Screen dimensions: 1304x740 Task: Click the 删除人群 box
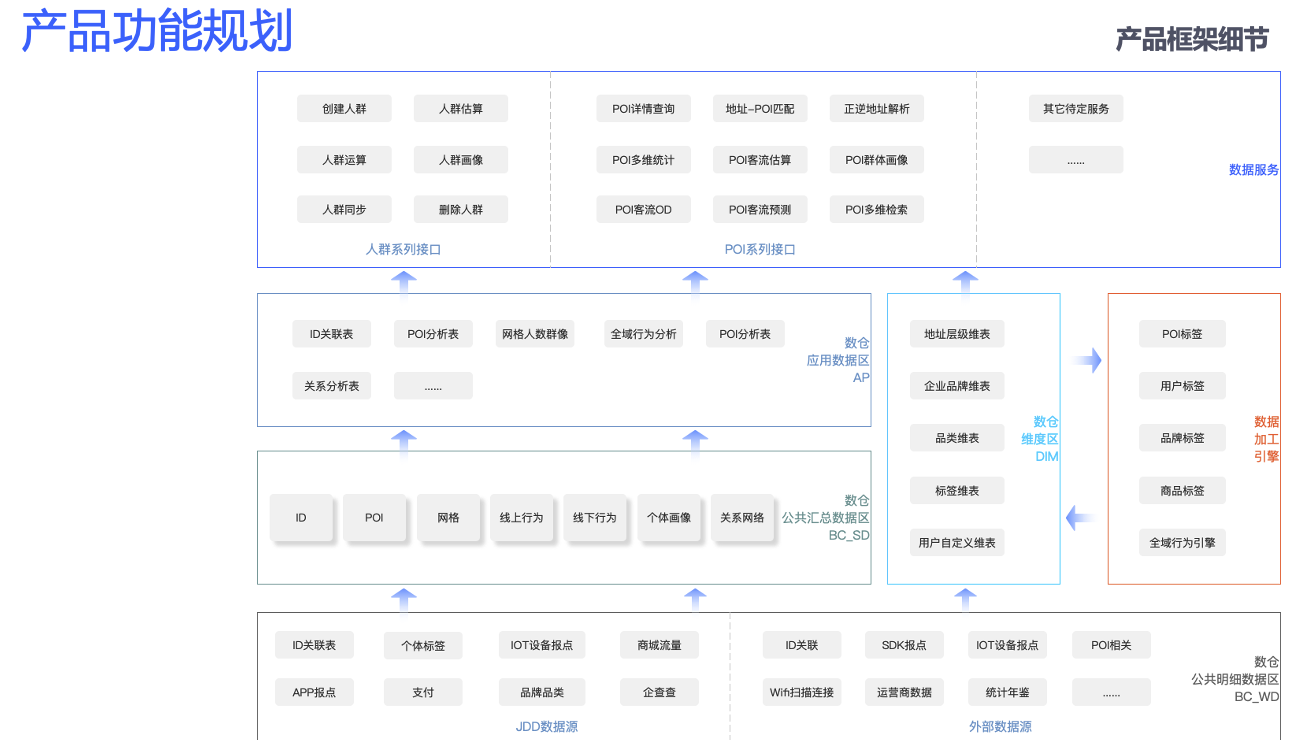[461, 209]
